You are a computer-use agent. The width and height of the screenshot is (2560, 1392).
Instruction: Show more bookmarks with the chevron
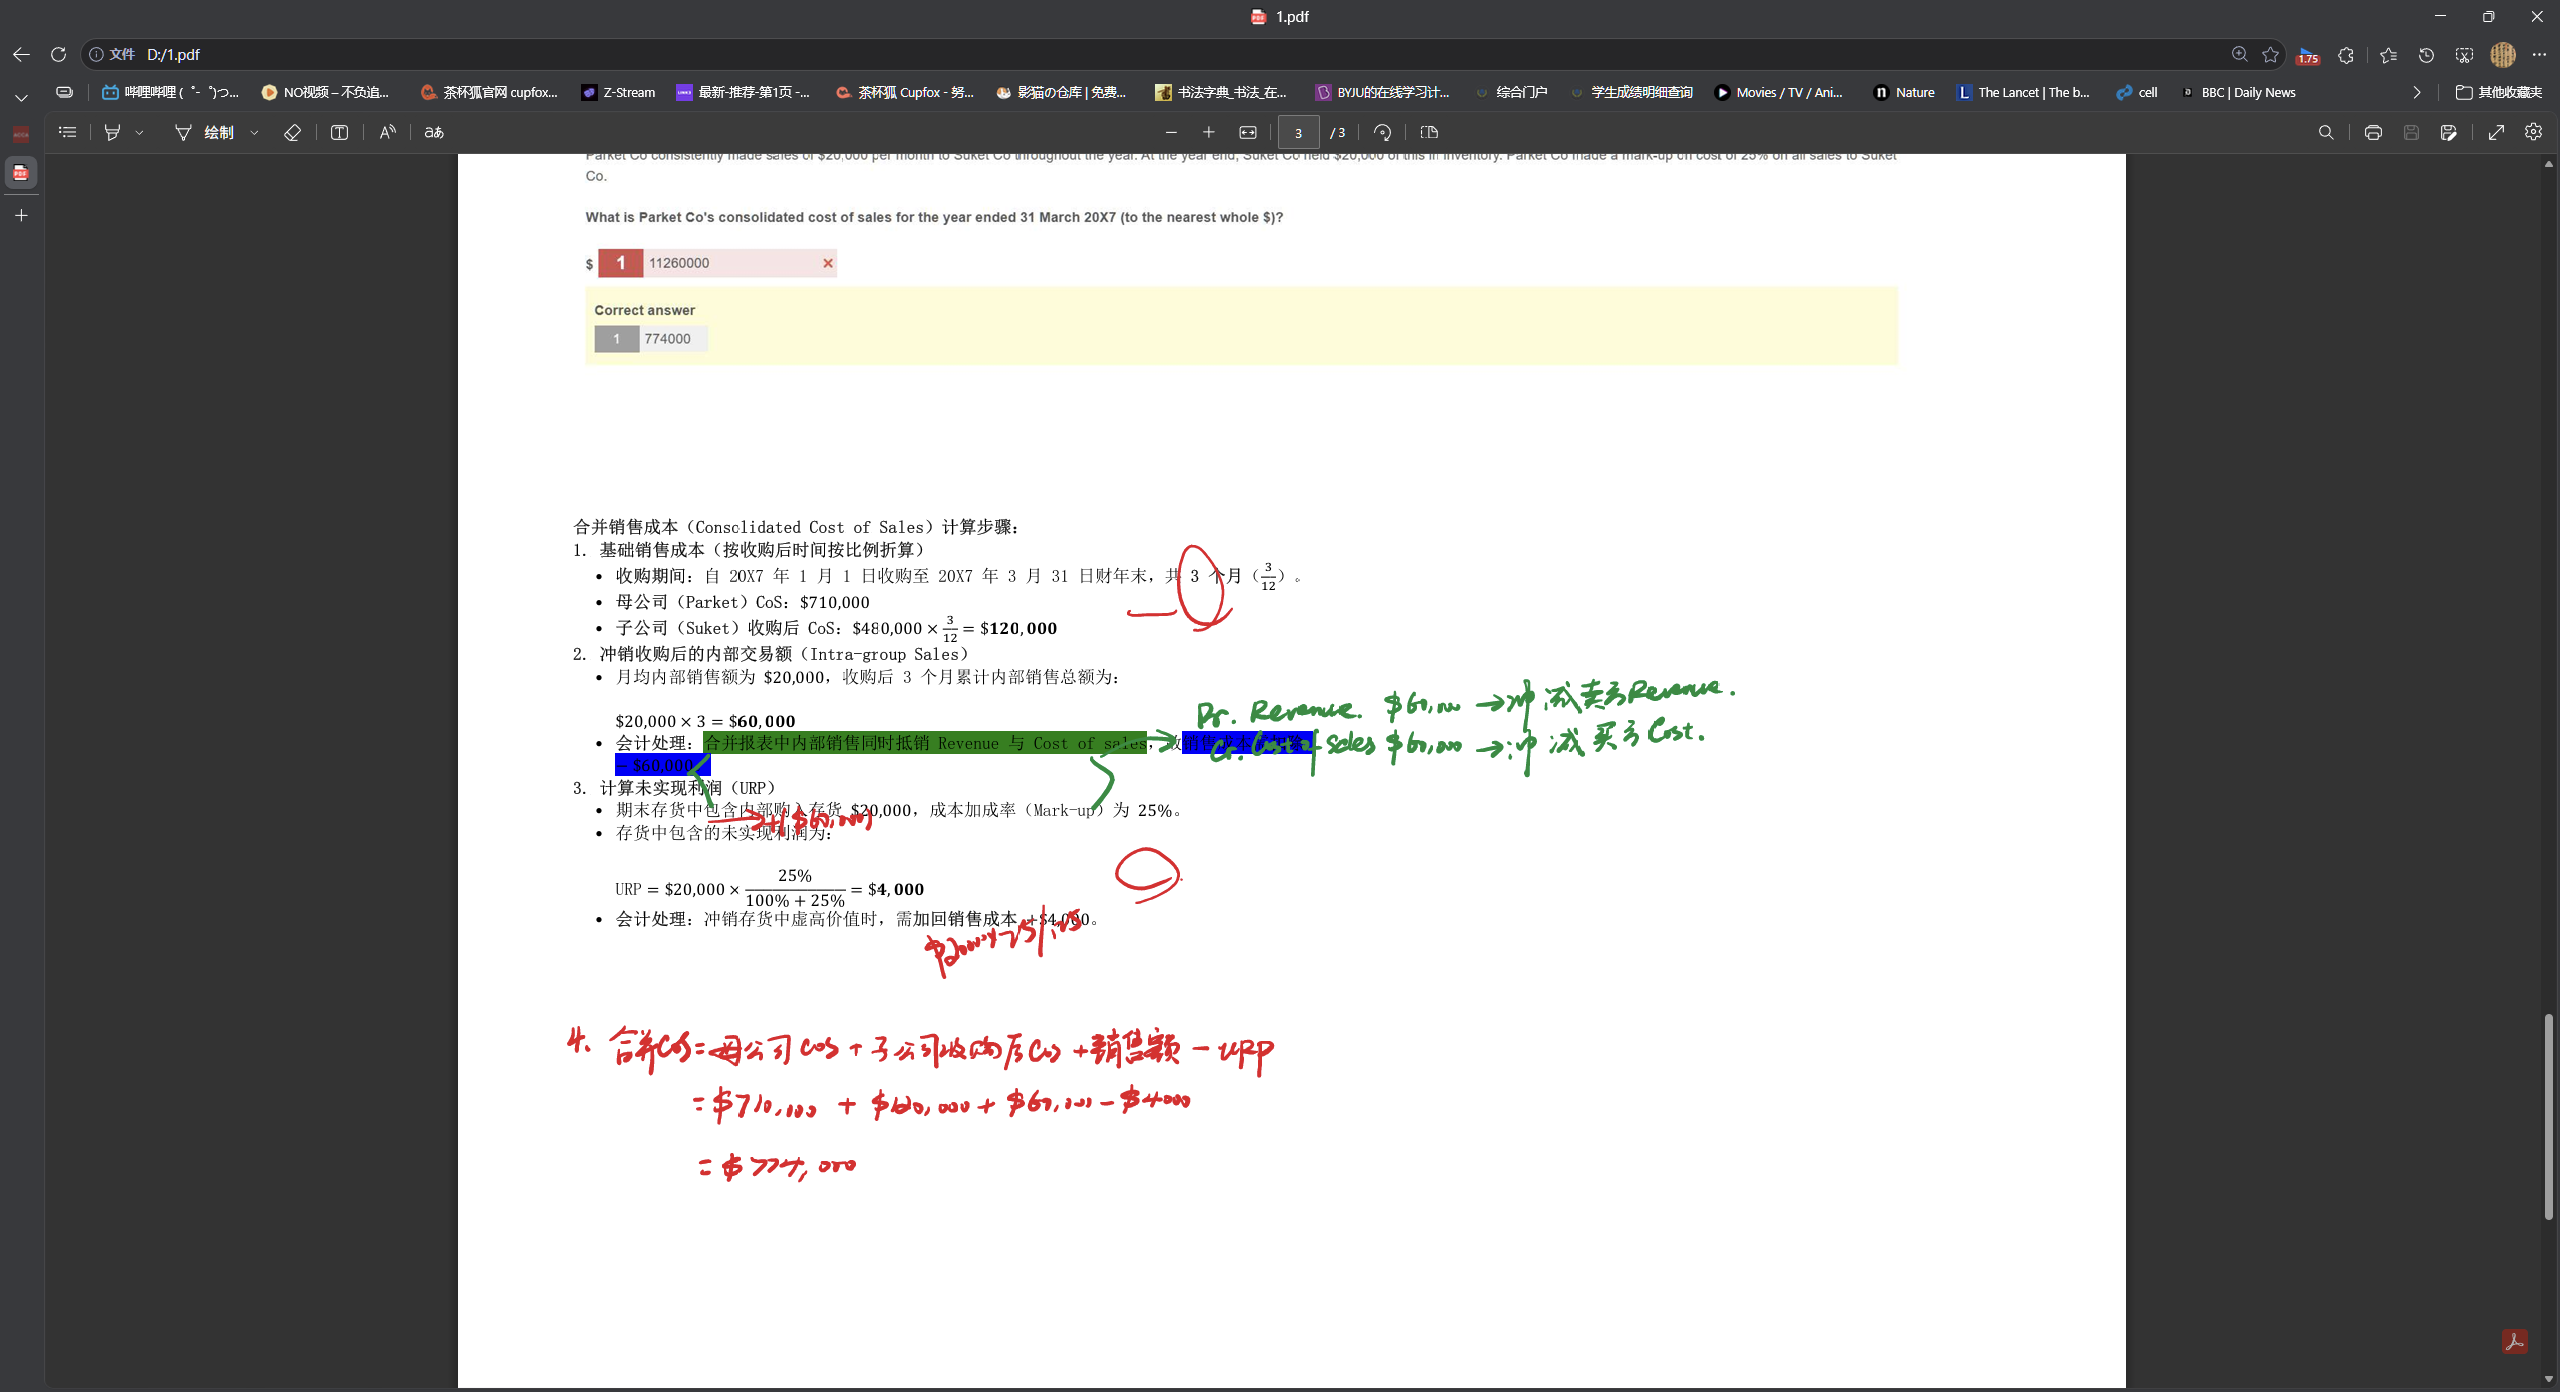(2416, 92)
